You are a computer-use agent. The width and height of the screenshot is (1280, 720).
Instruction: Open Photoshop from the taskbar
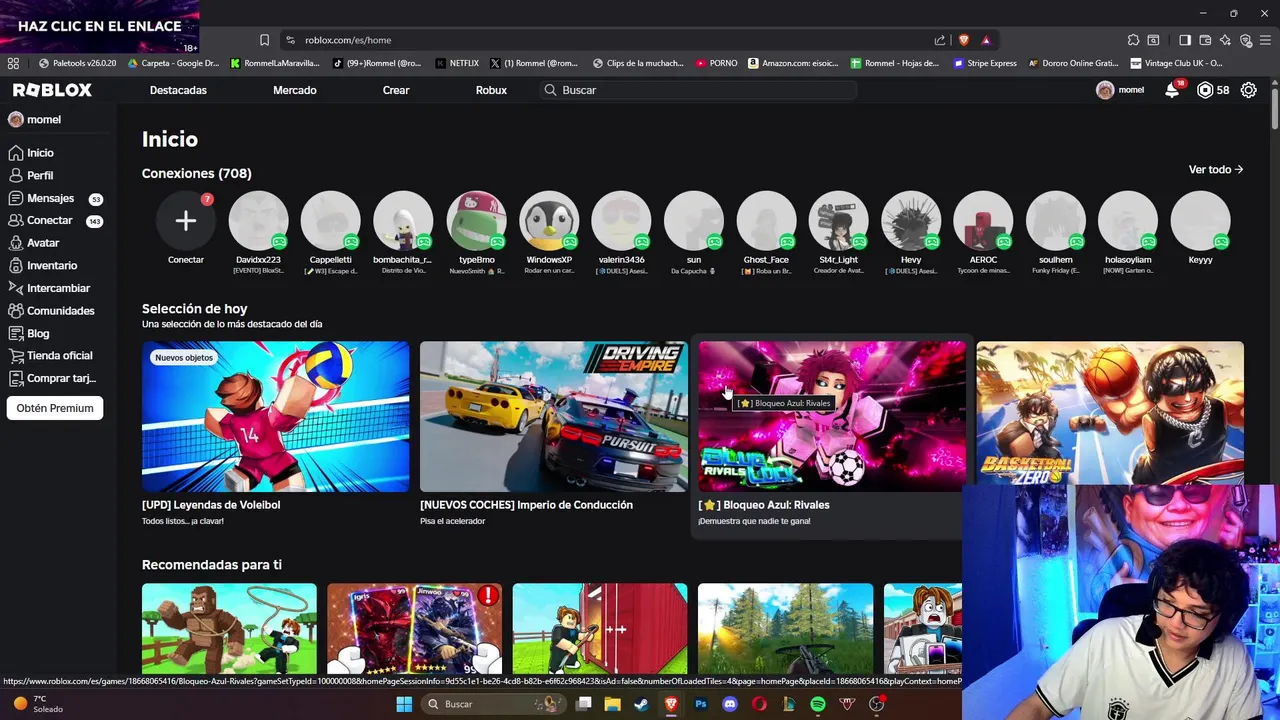[701, 704]
